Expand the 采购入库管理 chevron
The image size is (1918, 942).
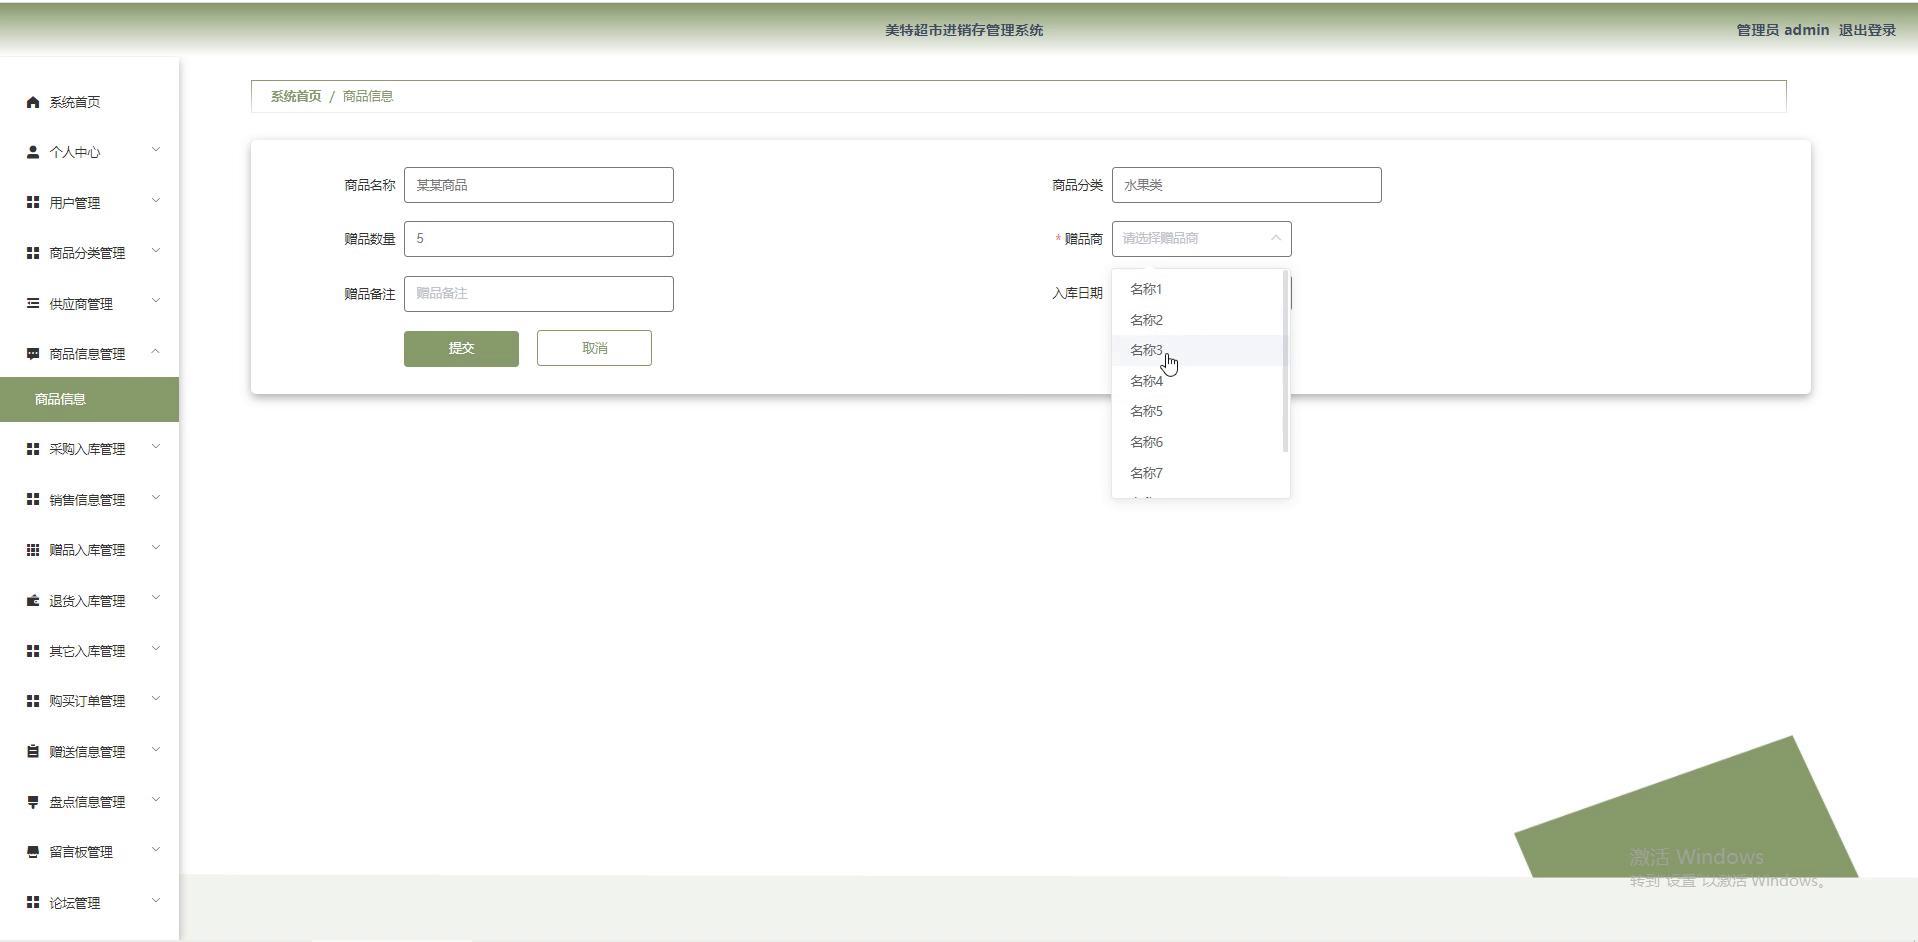pyautogui.click(x=156, y=447)
